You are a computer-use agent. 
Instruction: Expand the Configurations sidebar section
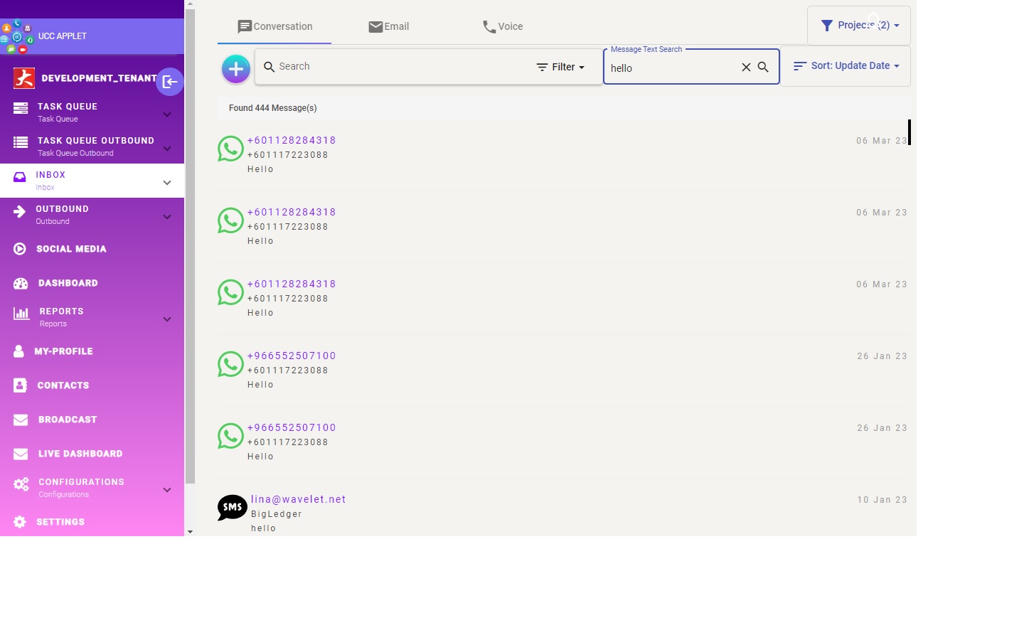click(x=167, y=490)
